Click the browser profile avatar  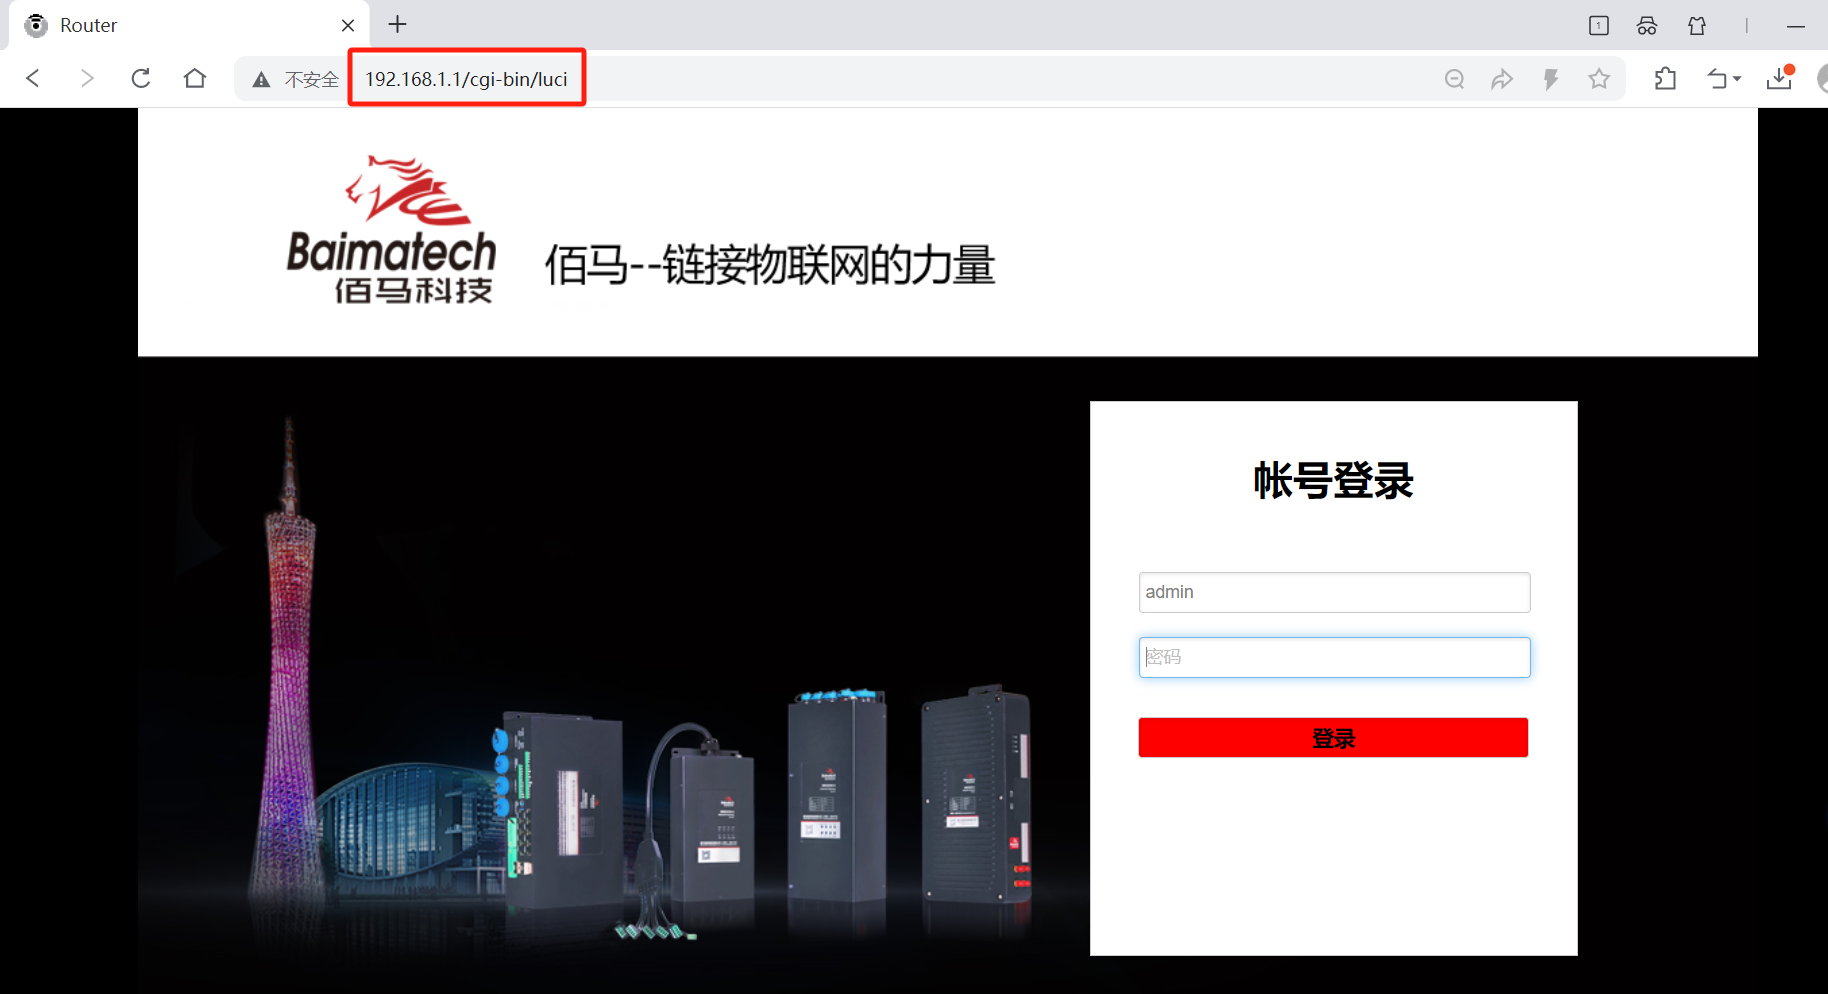pyautogui.click(x=1822, y=78)
